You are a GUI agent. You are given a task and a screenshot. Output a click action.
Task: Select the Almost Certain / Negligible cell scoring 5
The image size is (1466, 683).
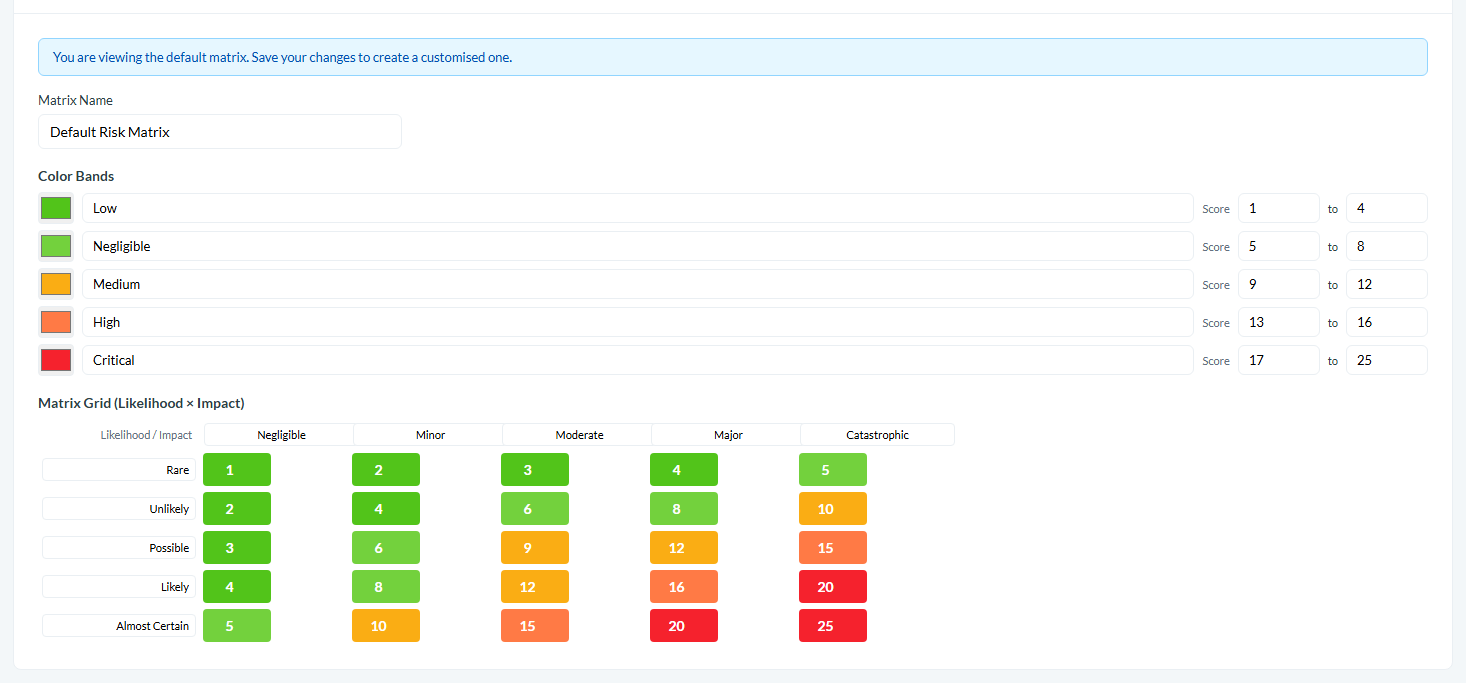[x=237, y=626]
